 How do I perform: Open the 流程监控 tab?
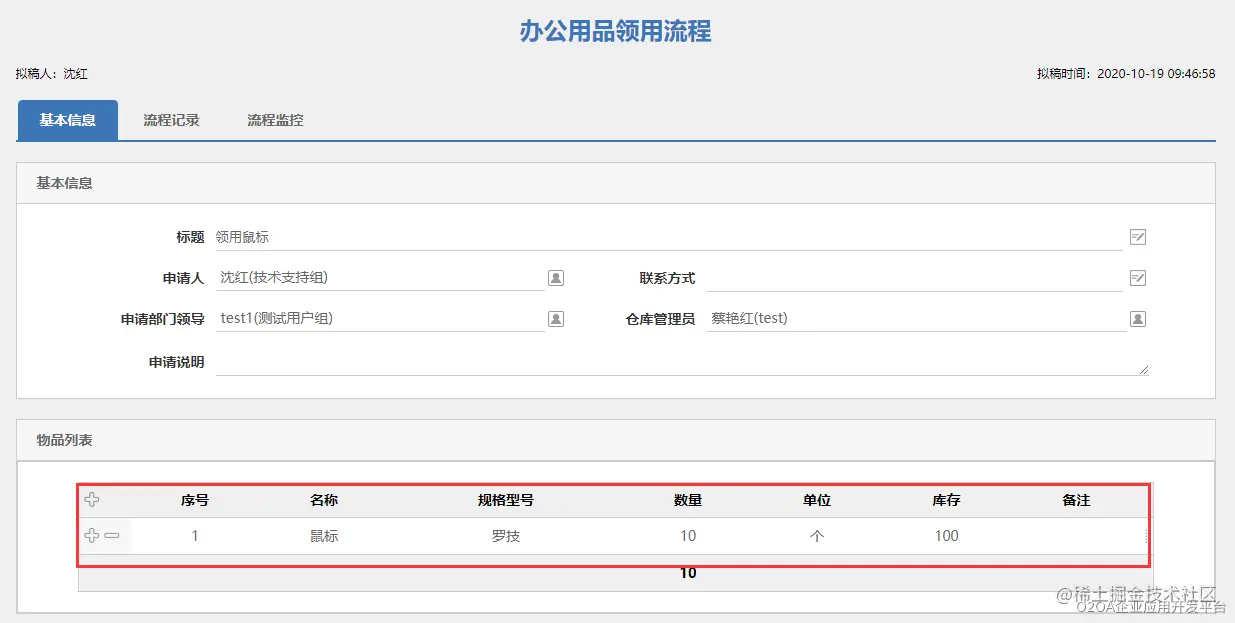[275, 120]
